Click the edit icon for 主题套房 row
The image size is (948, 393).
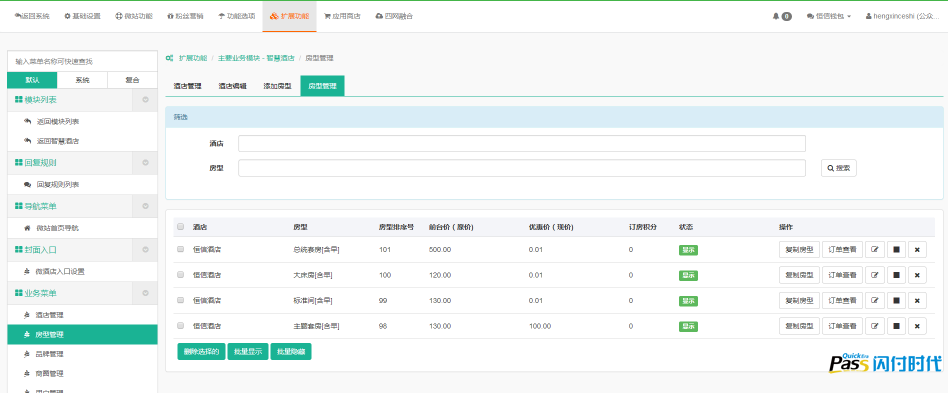[874, 326]
